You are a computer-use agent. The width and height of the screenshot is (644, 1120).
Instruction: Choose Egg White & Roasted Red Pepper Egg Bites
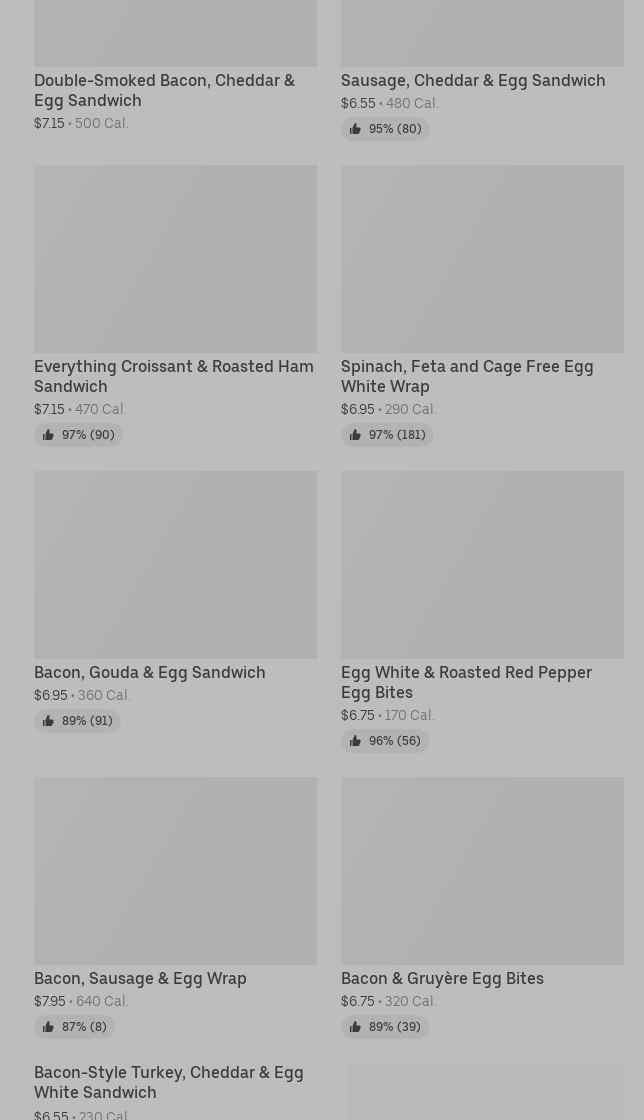click(x=466, y=682)
